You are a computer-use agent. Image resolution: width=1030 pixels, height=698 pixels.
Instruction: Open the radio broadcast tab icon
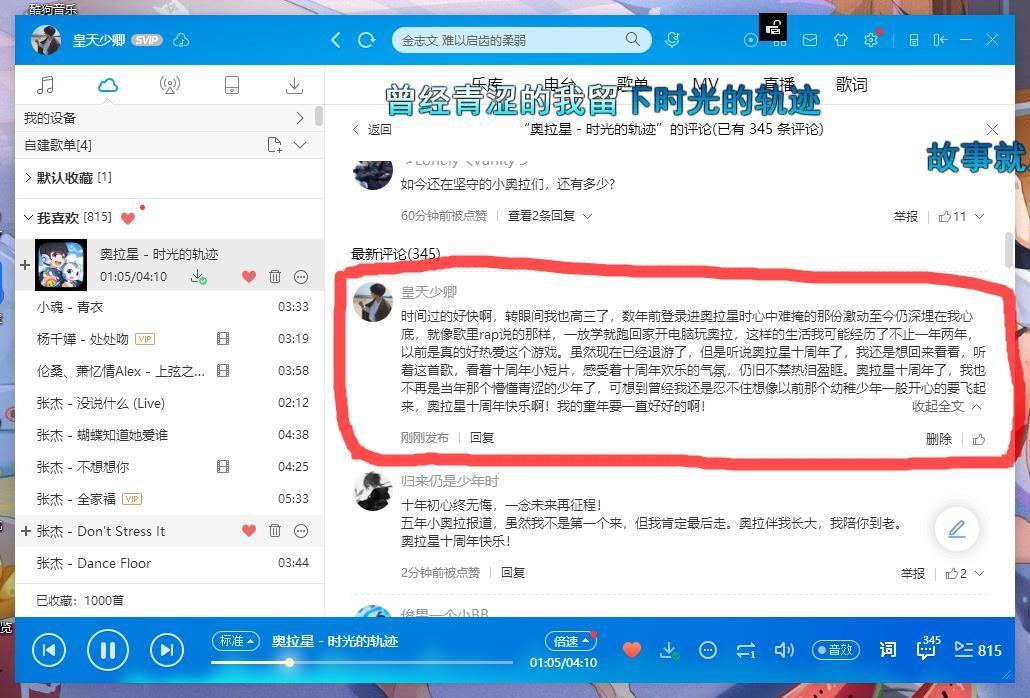click(x=169, y=85)
